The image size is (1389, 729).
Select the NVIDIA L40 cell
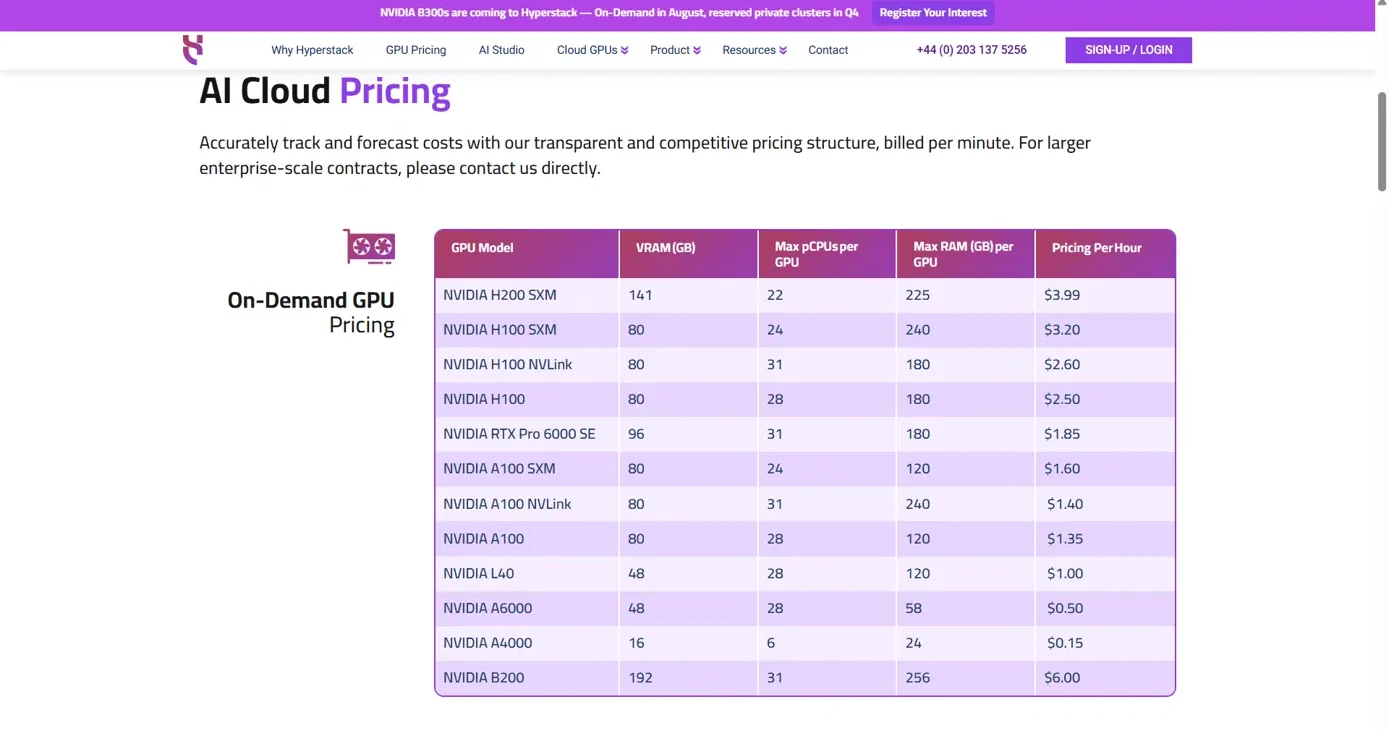tap(479, 574)
